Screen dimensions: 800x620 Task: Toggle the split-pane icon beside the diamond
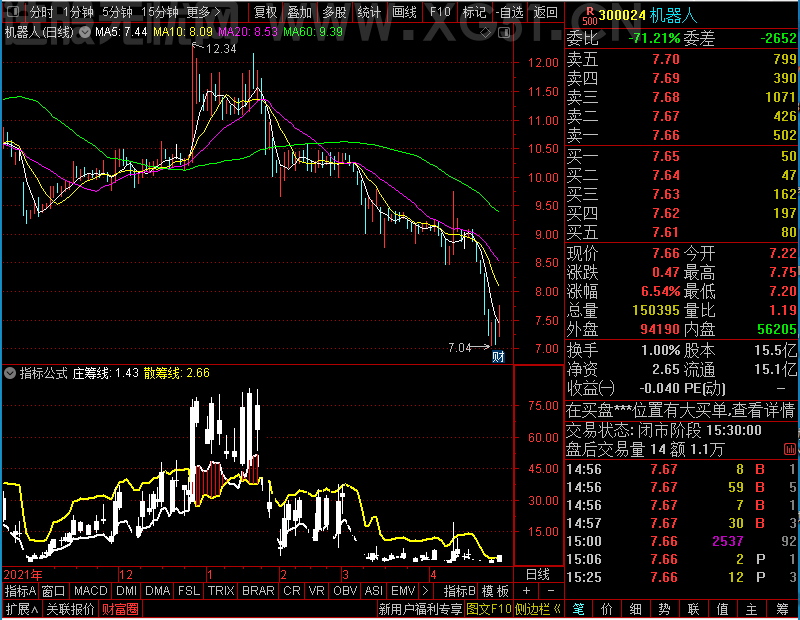(x=504, y=33)
